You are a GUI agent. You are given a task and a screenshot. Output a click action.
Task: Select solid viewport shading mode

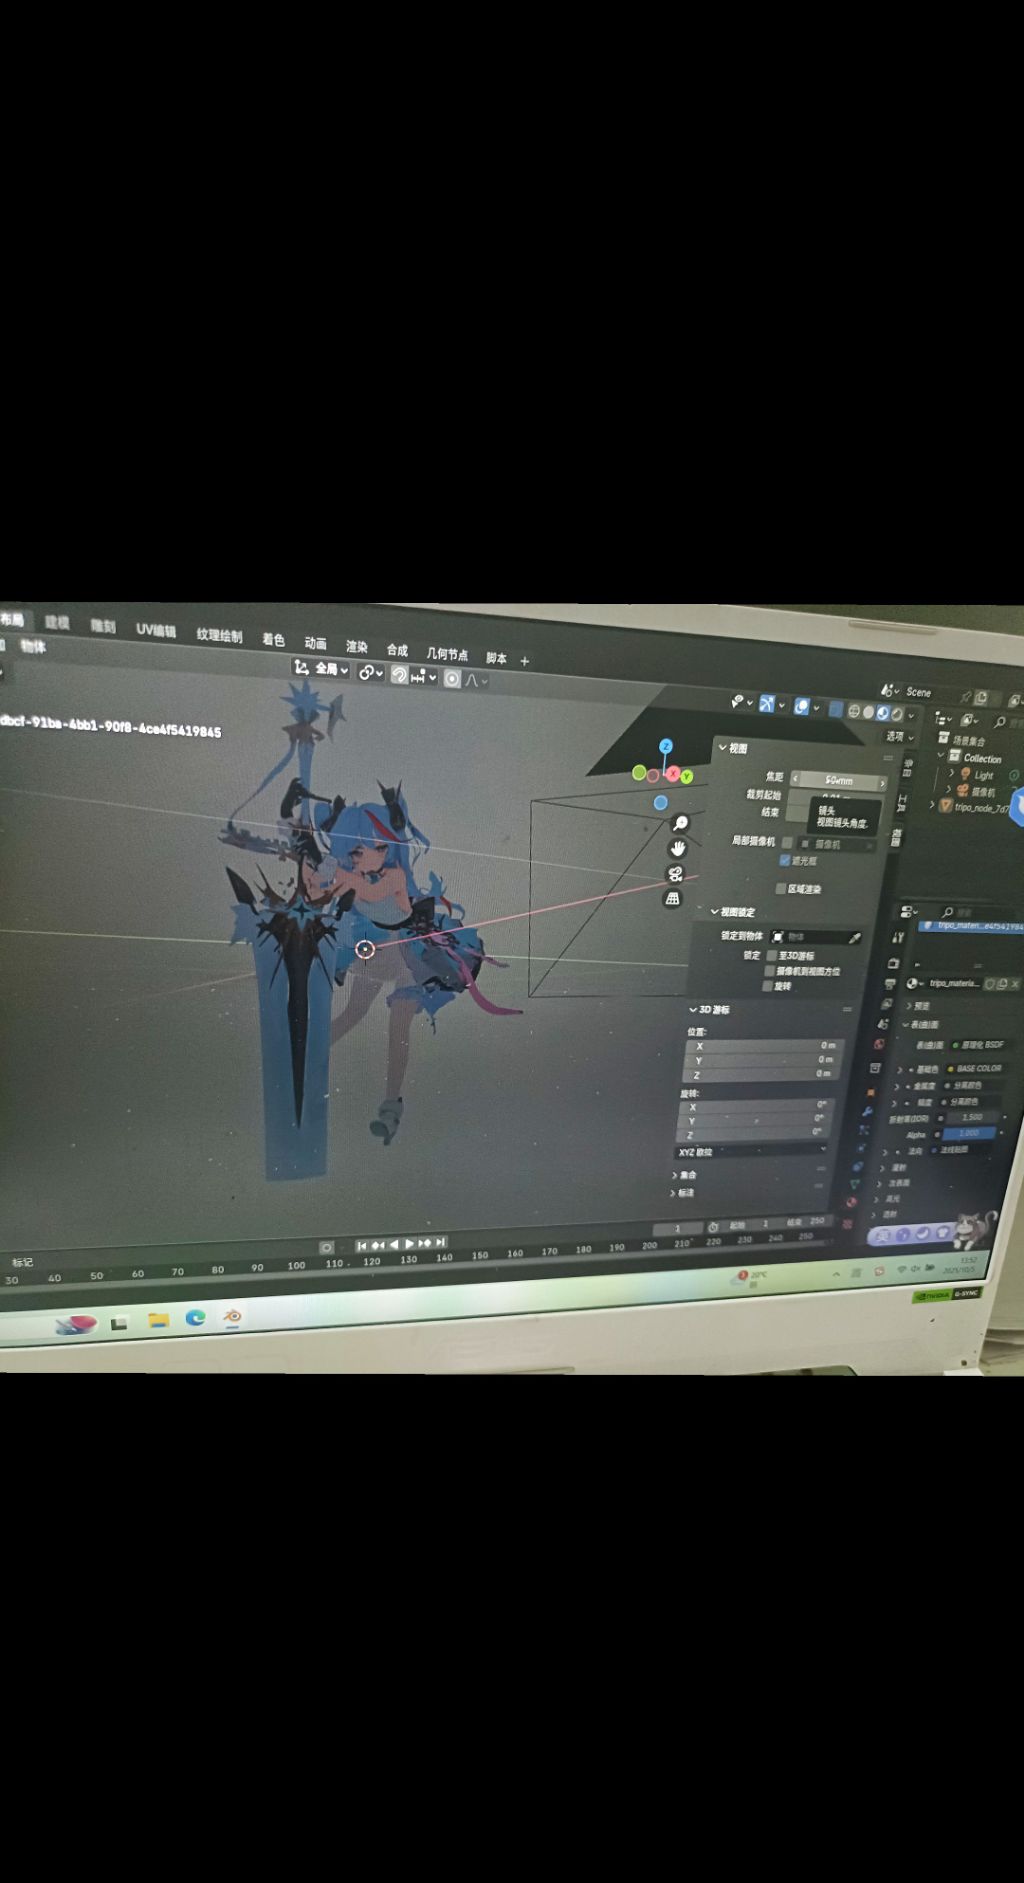pyautogui.click(x=868, y=712)
